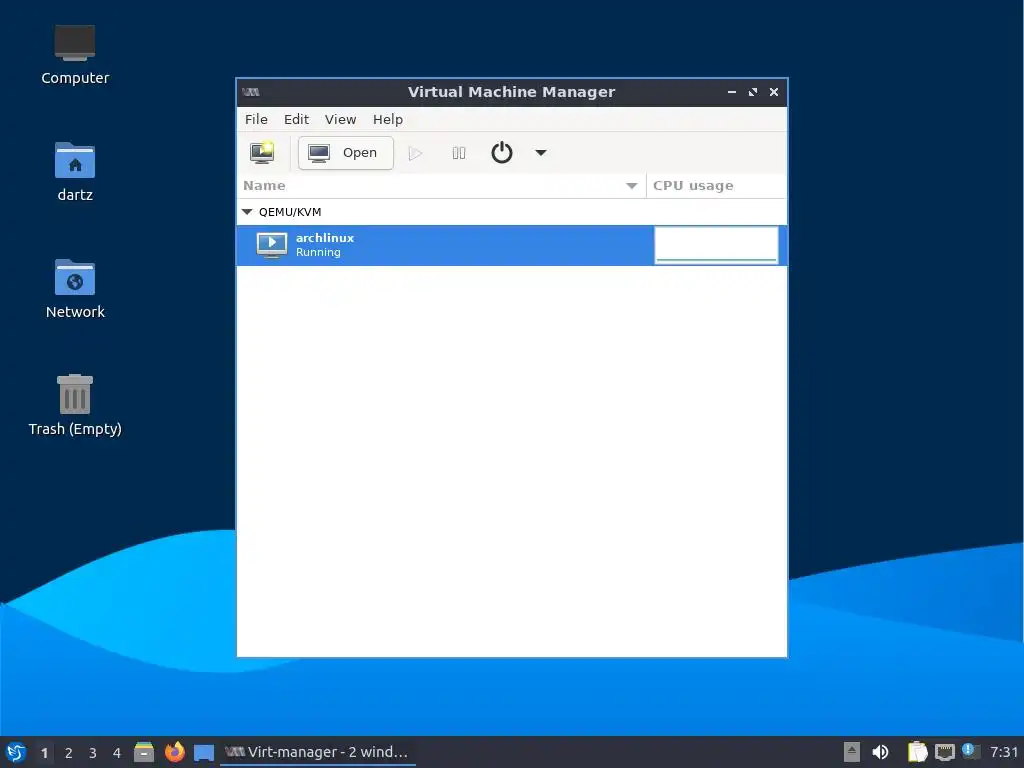The width and height of the screenshot is (1024, 768).
Task: Click the archlinux CPU usage graph
Action: click(x=716, y=245)
